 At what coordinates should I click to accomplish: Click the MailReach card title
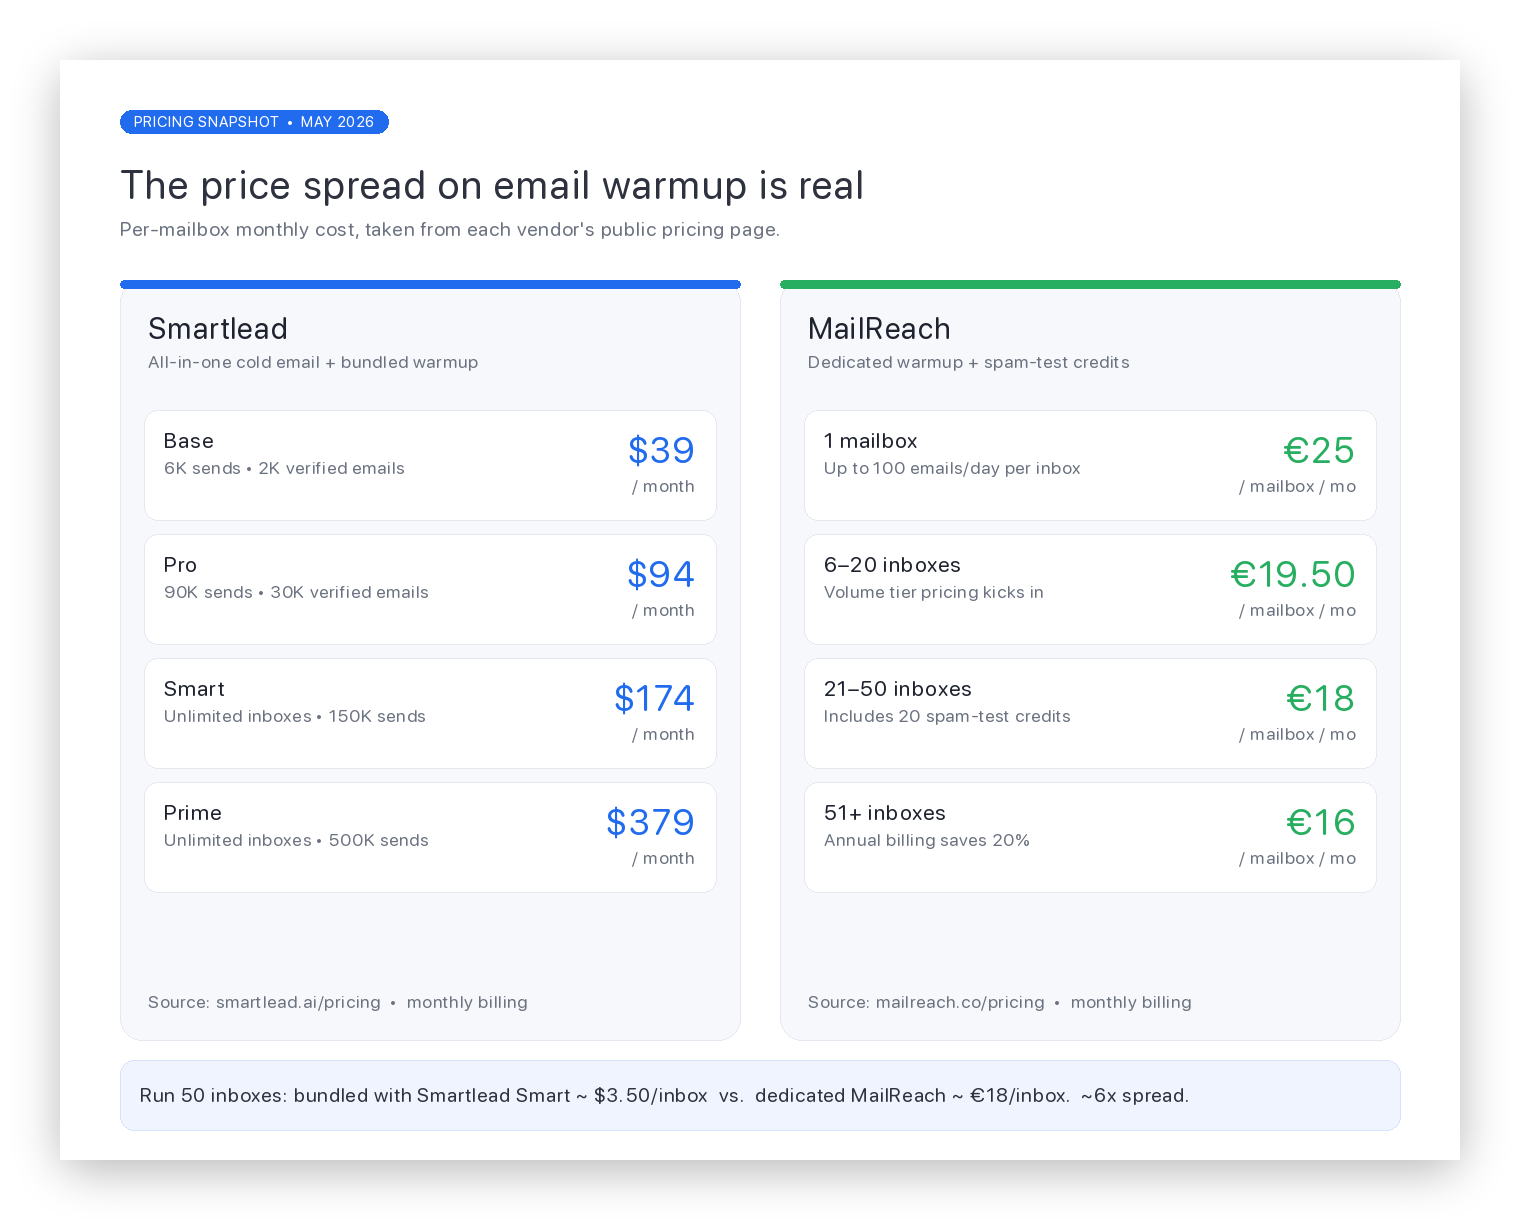(879, 329)
